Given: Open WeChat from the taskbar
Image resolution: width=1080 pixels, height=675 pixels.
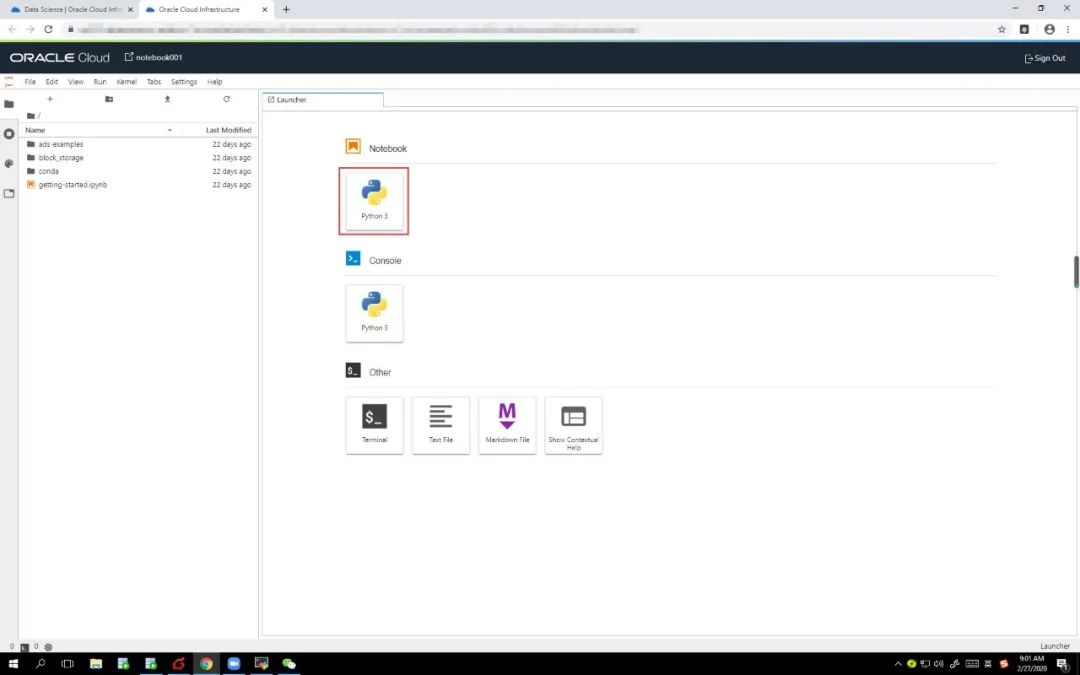Looking at the screenshot, I should pos(289,664).
